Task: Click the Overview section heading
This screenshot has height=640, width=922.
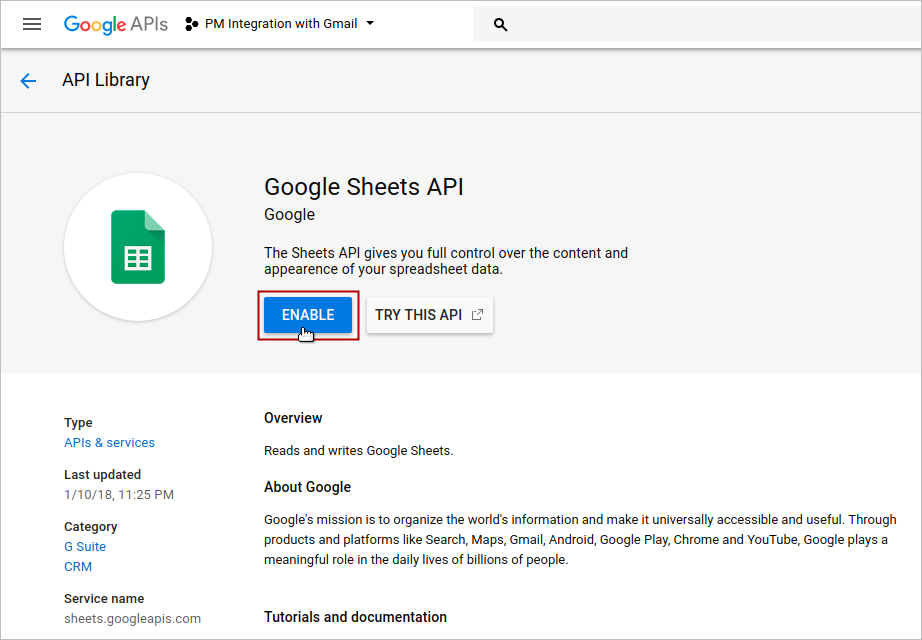Action: click(293, 418)
